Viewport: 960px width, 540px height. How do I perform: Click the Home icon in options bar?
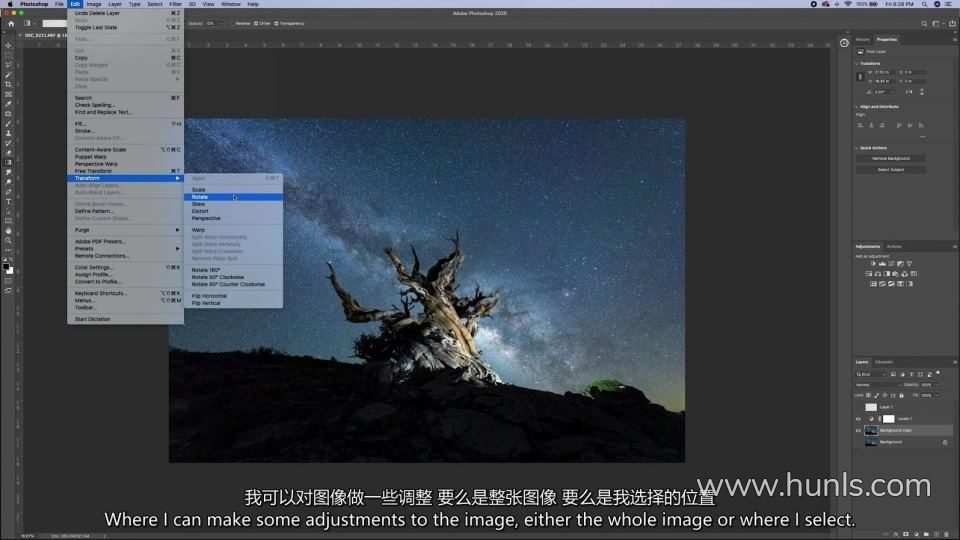click(11, 23)
